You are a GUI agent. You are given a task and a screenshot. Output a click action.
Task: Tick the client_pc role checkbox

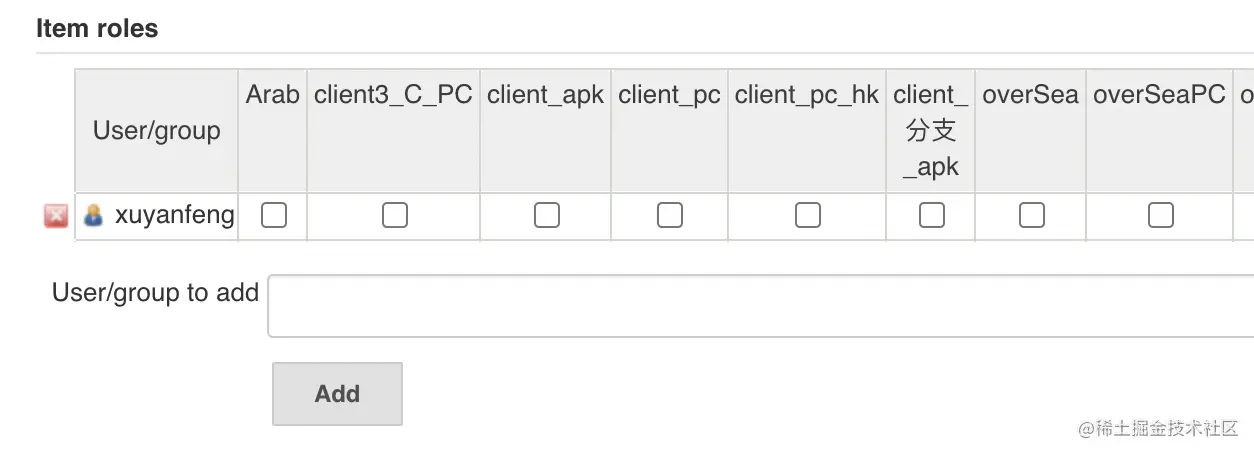(670, 215)
